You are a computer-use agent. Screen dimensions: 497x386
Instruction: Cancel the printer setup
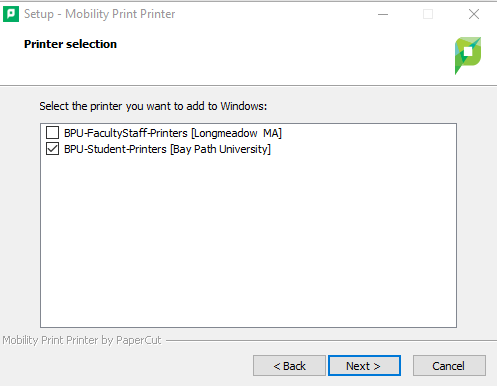(x=449, y=366)
